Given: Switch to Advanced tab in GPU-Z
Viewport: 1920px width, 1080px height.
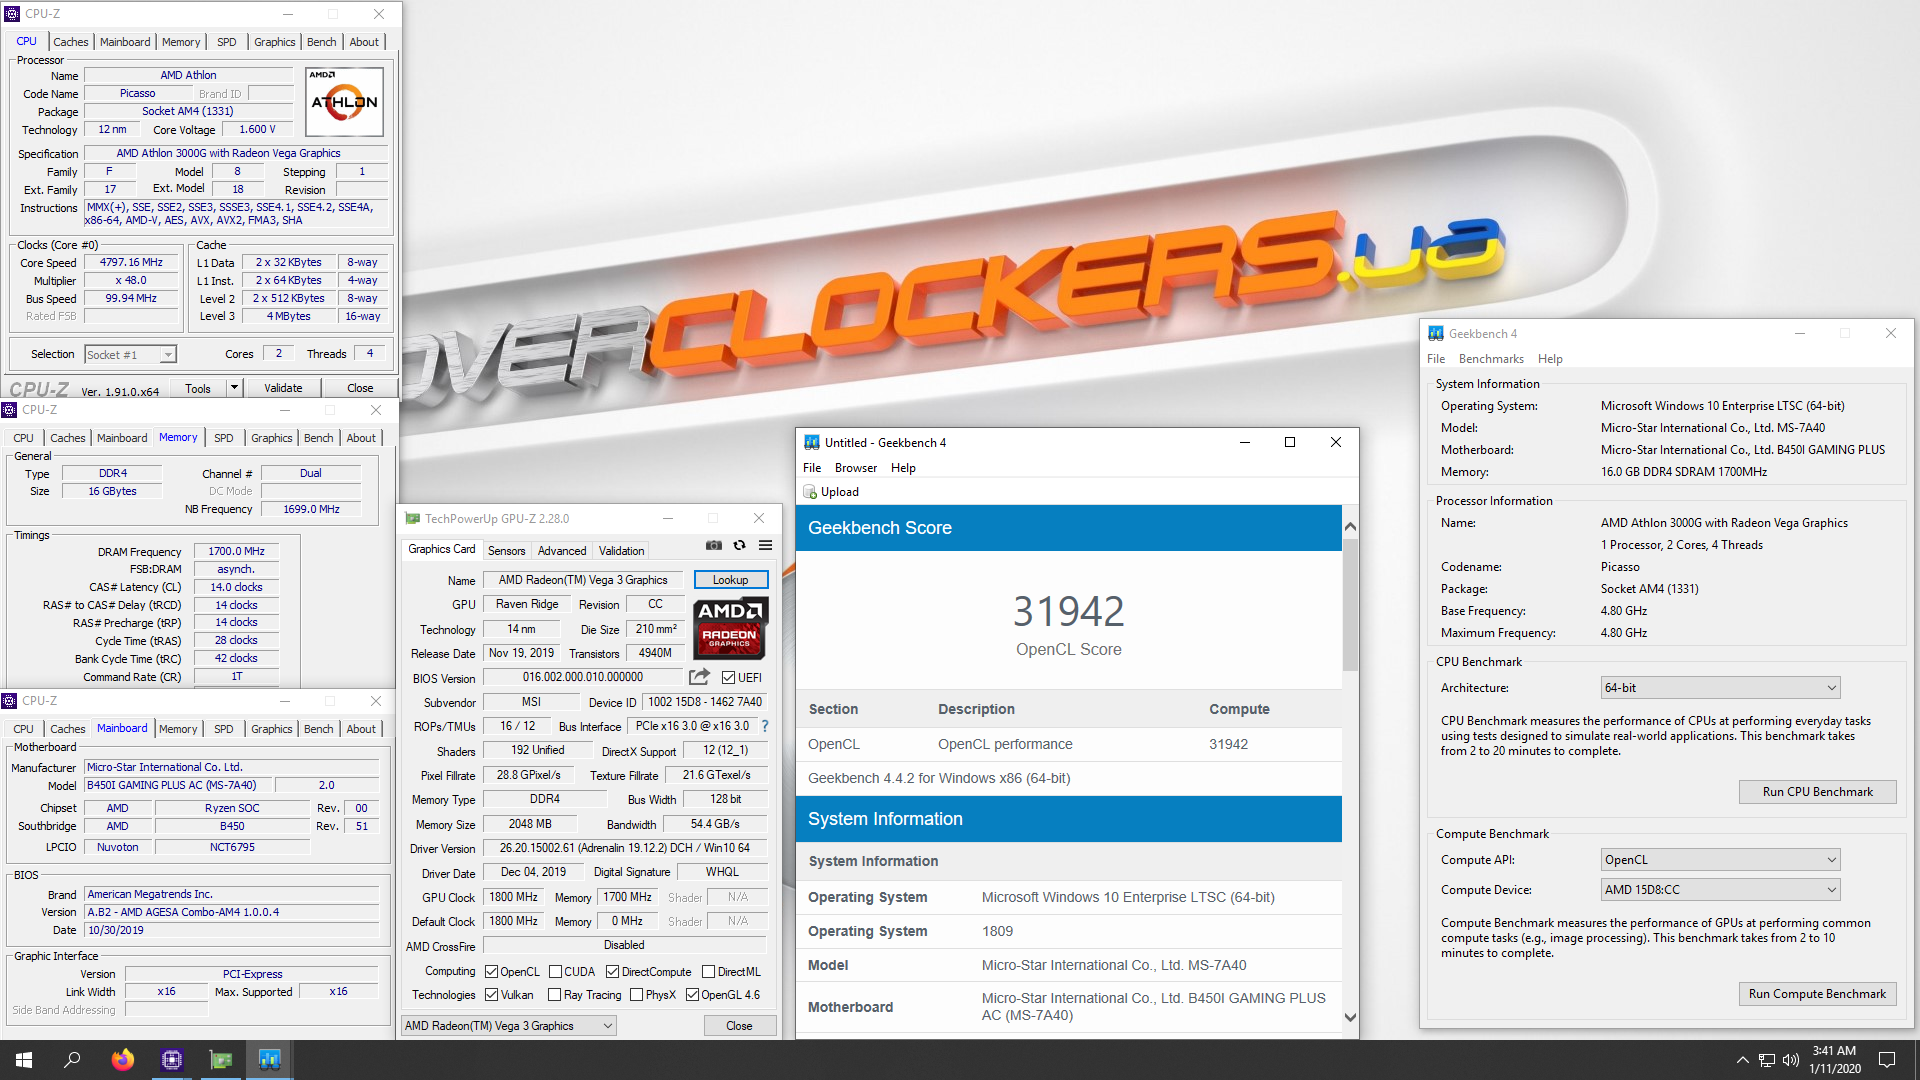Looking at the screenshot, I should (x=562, y=550).
